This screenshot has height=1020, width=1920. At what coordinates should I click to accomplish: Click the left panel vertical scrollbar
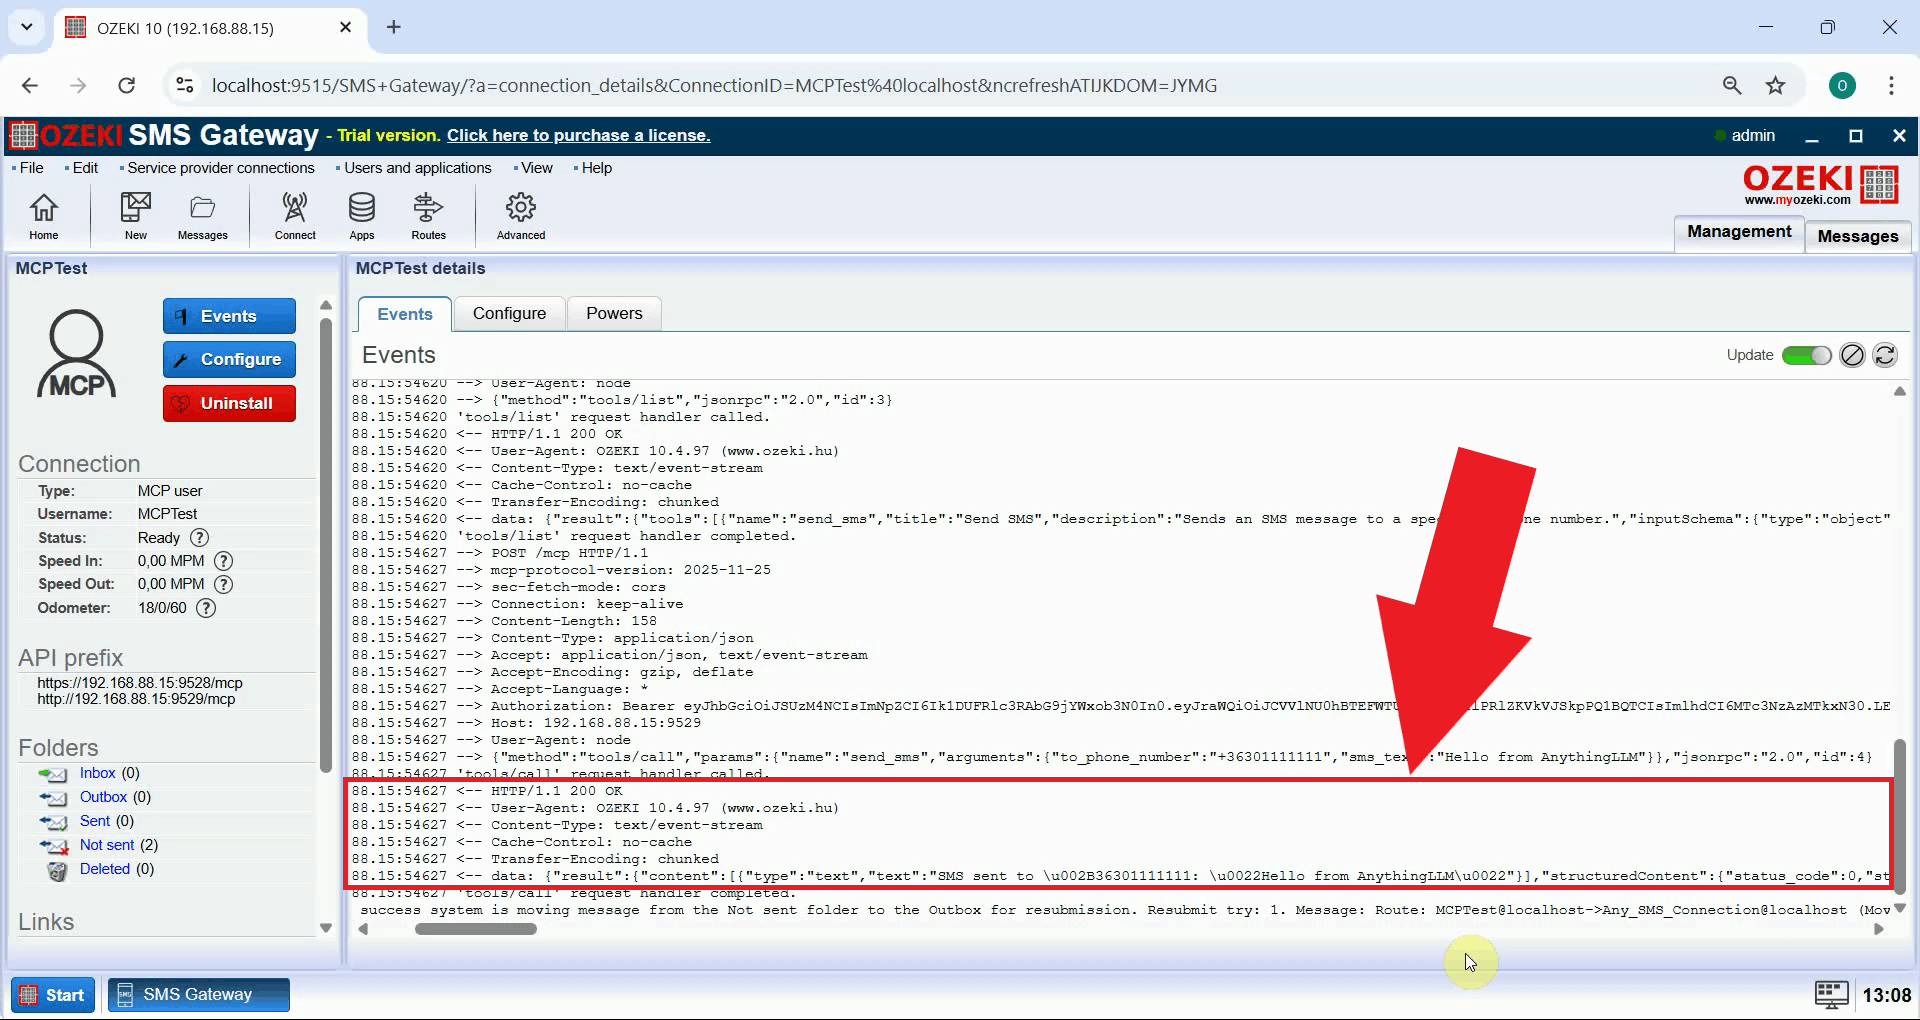(x=325, y=545)
